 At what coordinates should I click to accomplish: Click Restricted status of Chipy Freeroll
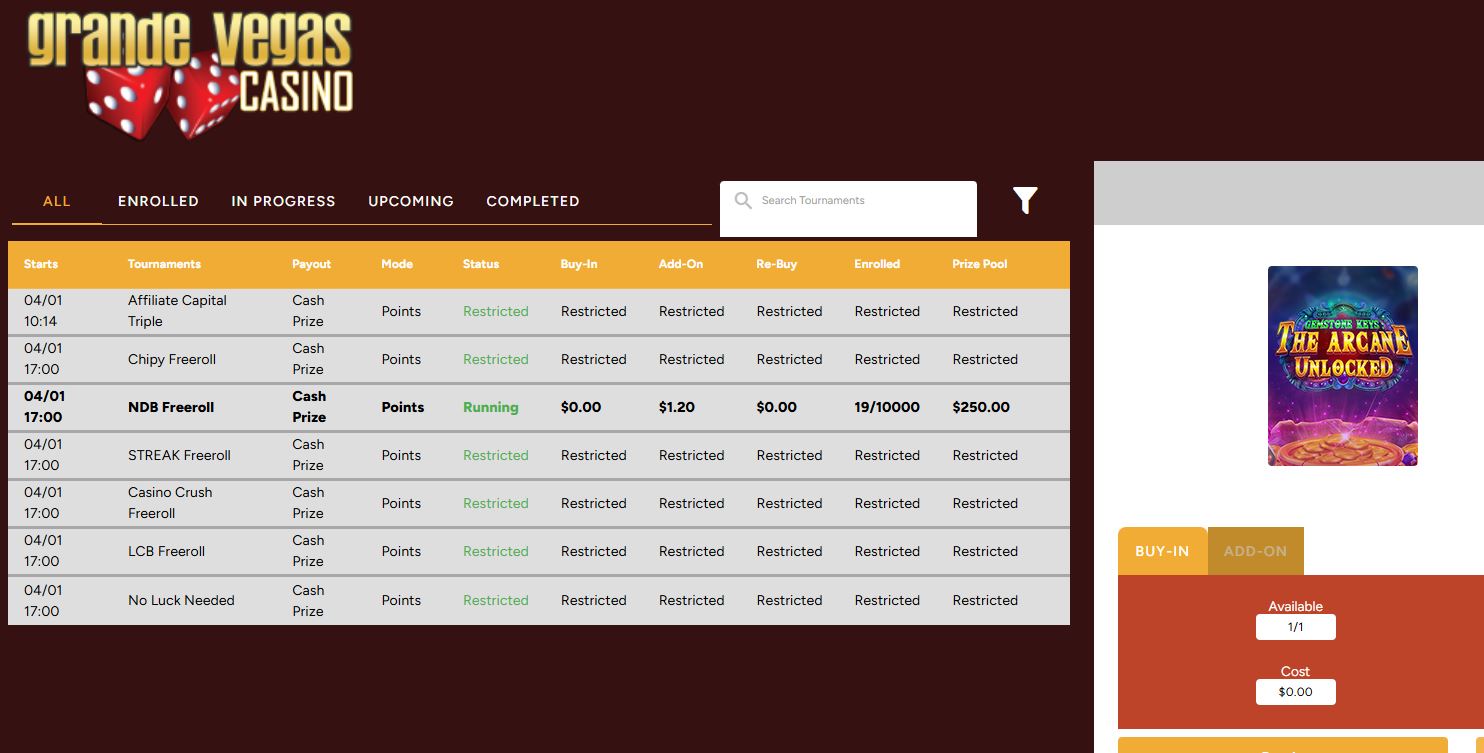coord(496,359)
